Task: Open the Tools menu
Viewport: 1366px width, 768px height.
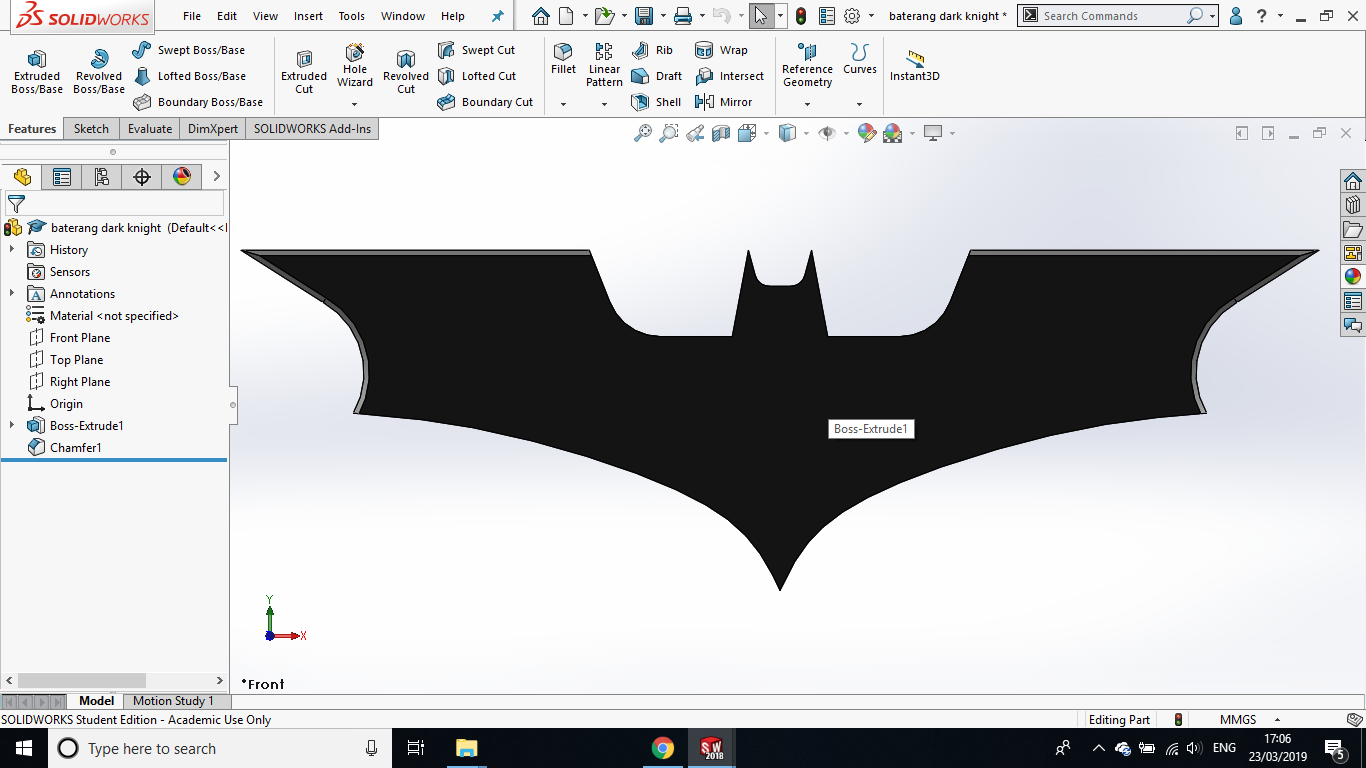Action: click(x=352, y=16)
